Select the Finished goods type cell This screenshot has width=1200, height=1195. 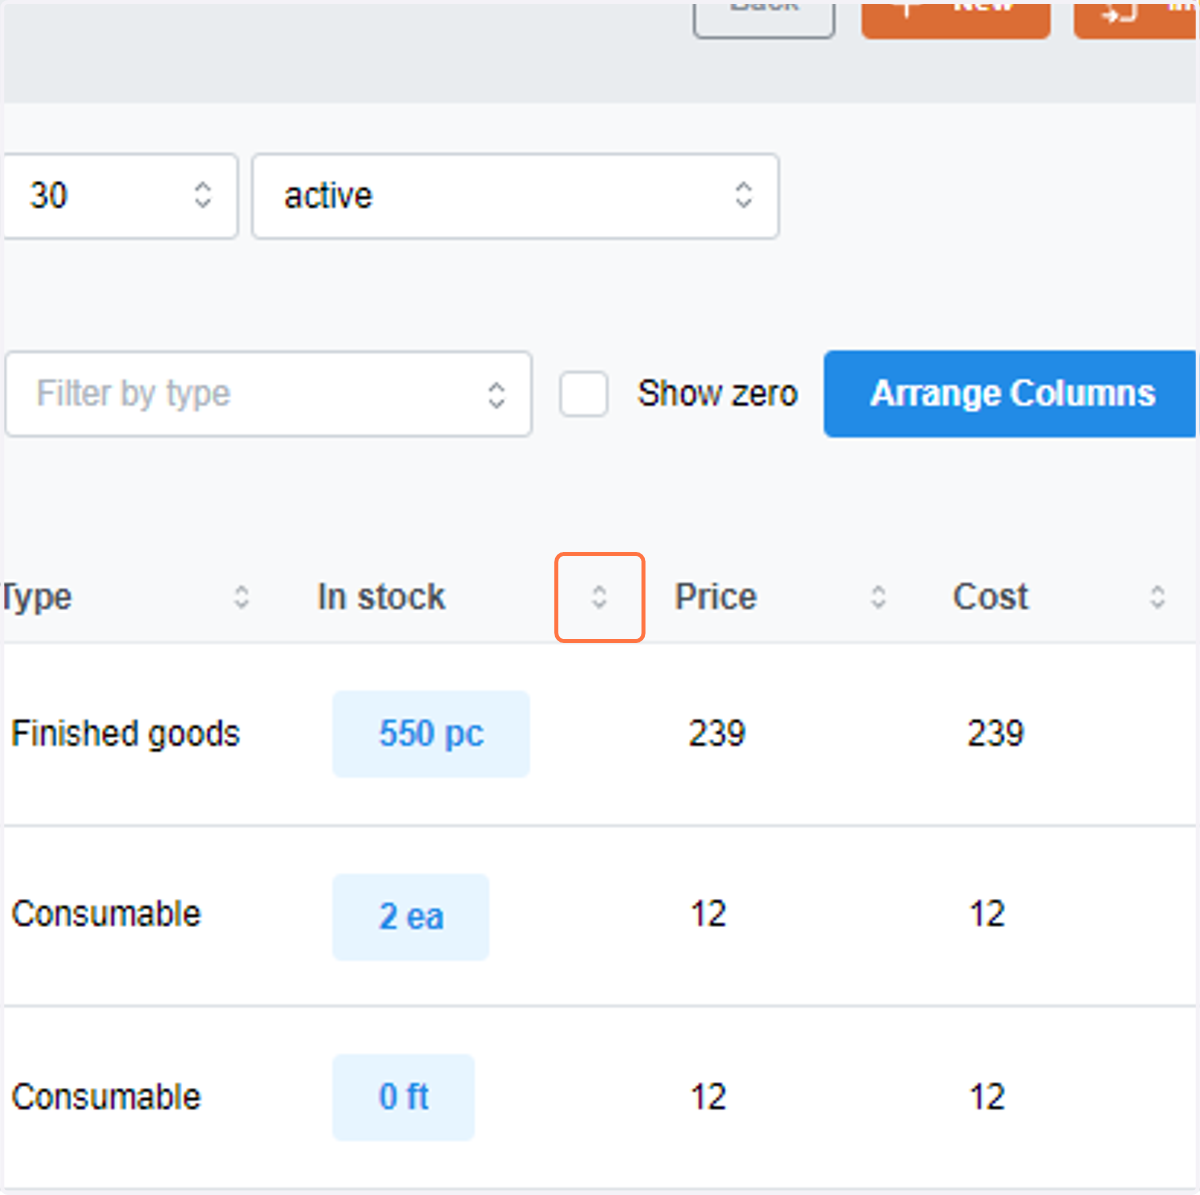coord(126,734)
